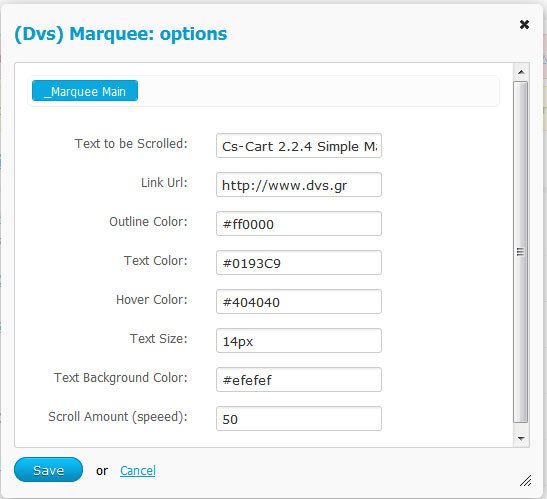This screenshot has height=499, width=547.
Task: Click the Scroll Amount speed field
Action: point(299,418)
